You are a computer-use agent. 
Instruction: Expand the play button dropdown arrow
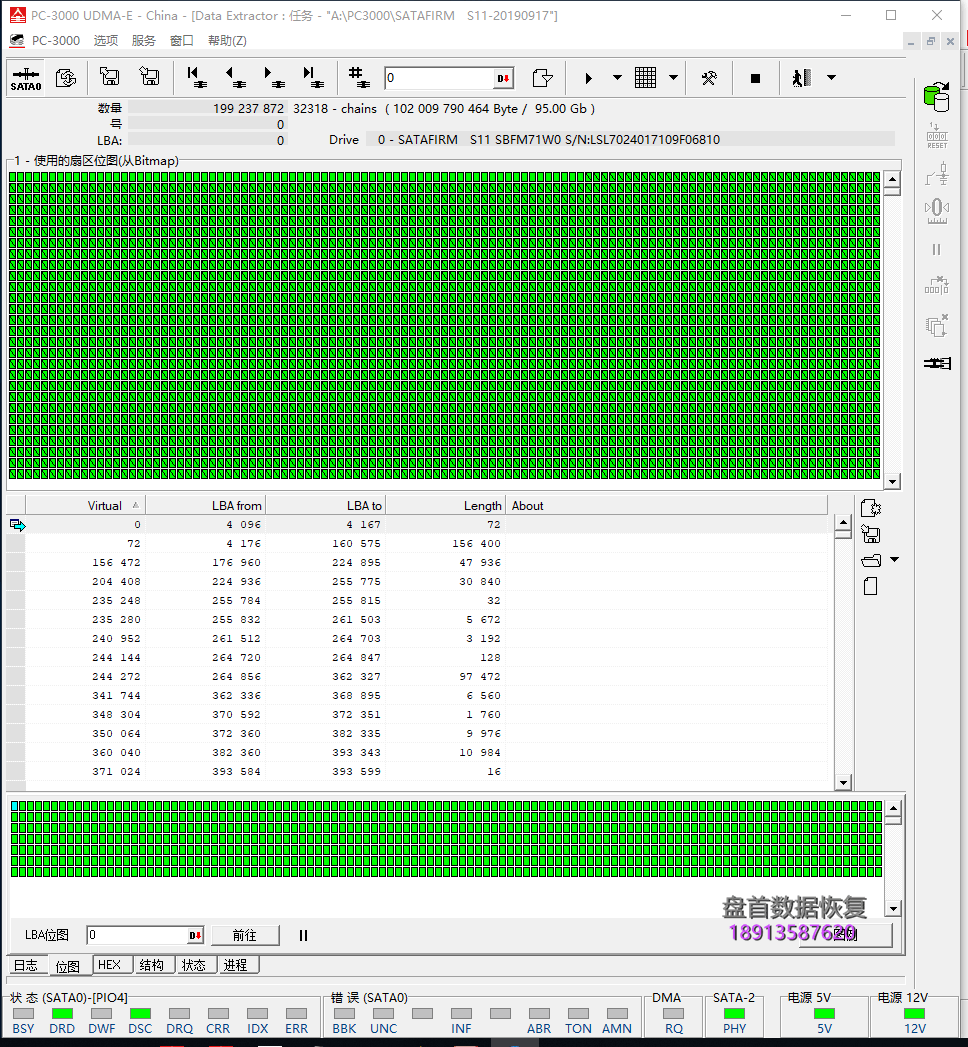(618, 78)
